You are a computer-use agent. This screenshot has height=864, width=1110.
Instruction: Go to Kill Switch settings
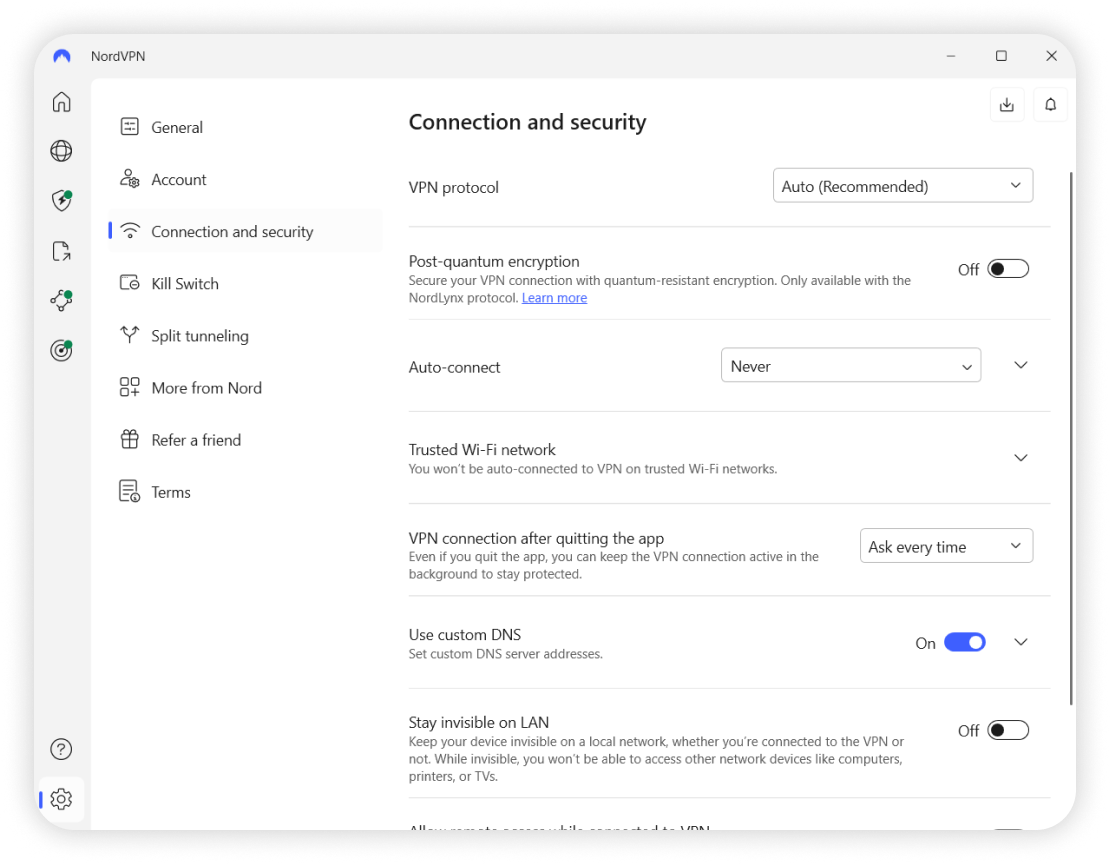(x=184, y=284)
